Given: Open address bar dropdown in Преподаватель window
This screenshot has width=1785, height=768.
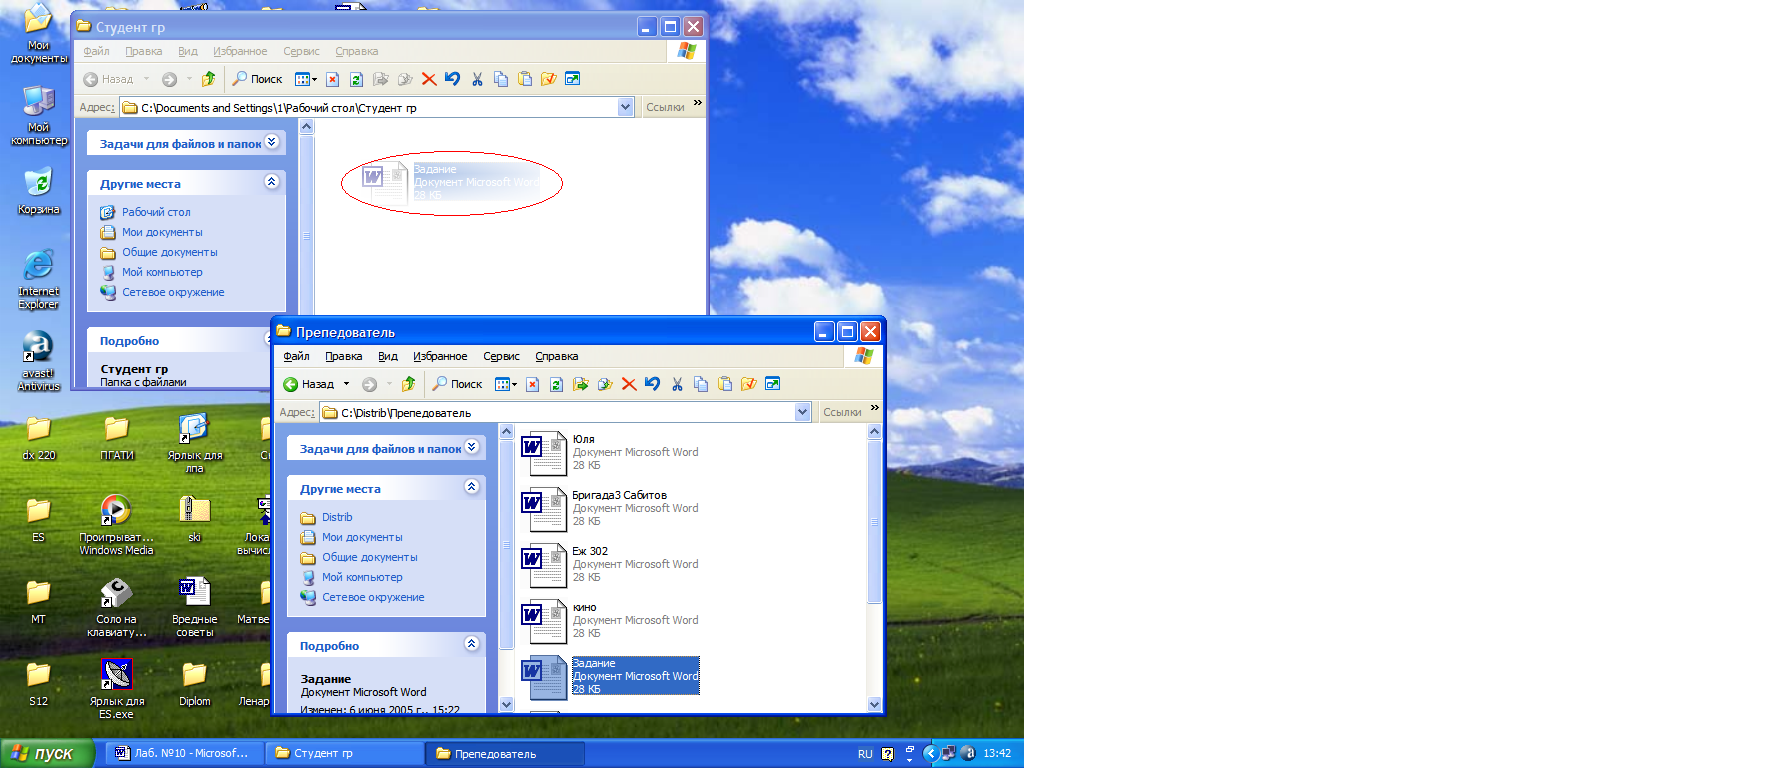Looking at the screenshot, I should tap(802, 412).
